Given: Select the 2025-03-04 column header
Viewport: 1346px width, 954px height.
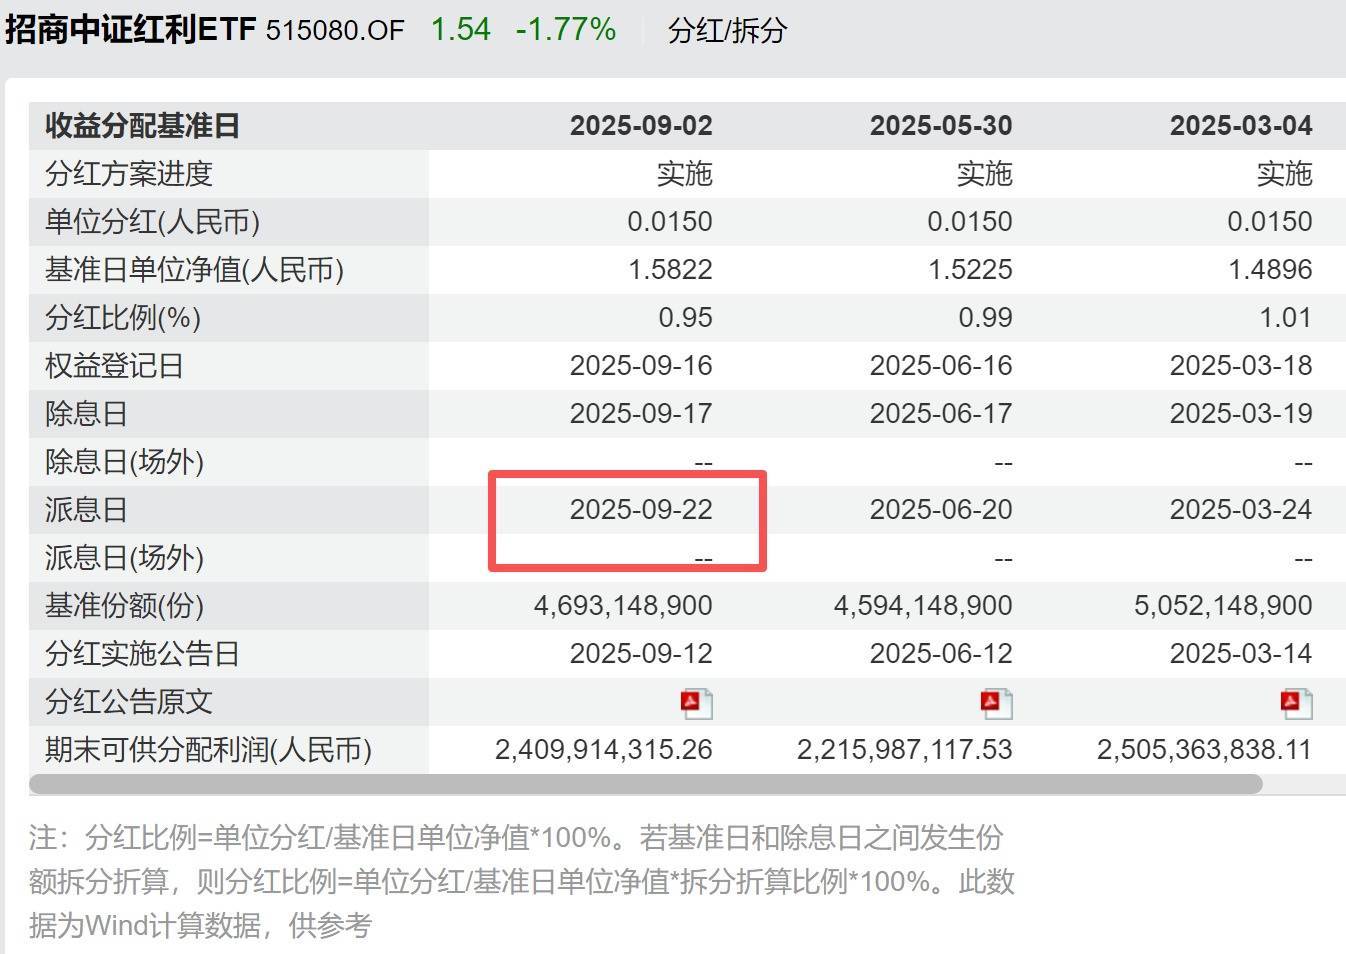Looking at the screenshot, I should 1241,126.
